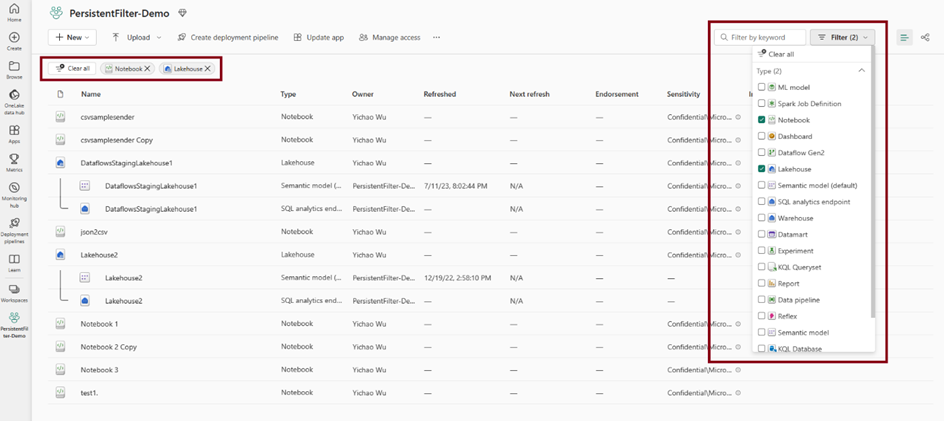Check the Data pipeline filter checkbox
Screen dimensions: 944x421
[x=762, y=299]
